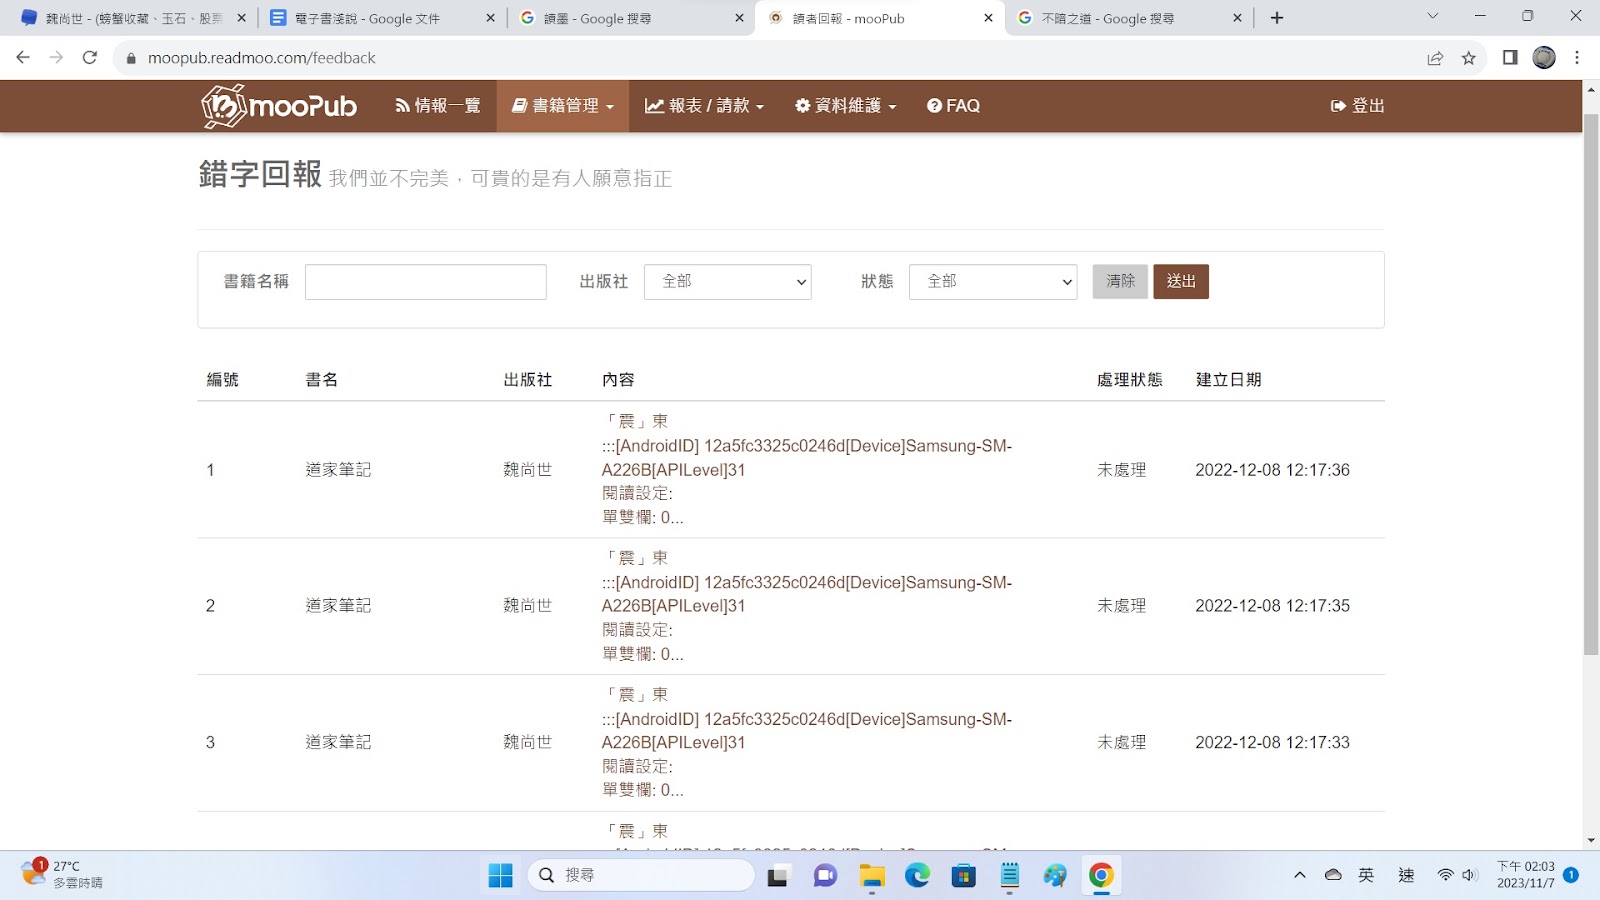Open OneDrive cloud tray icon
The height and width of the screenshot is (900, 1600).
click(x=1333, y=875)
